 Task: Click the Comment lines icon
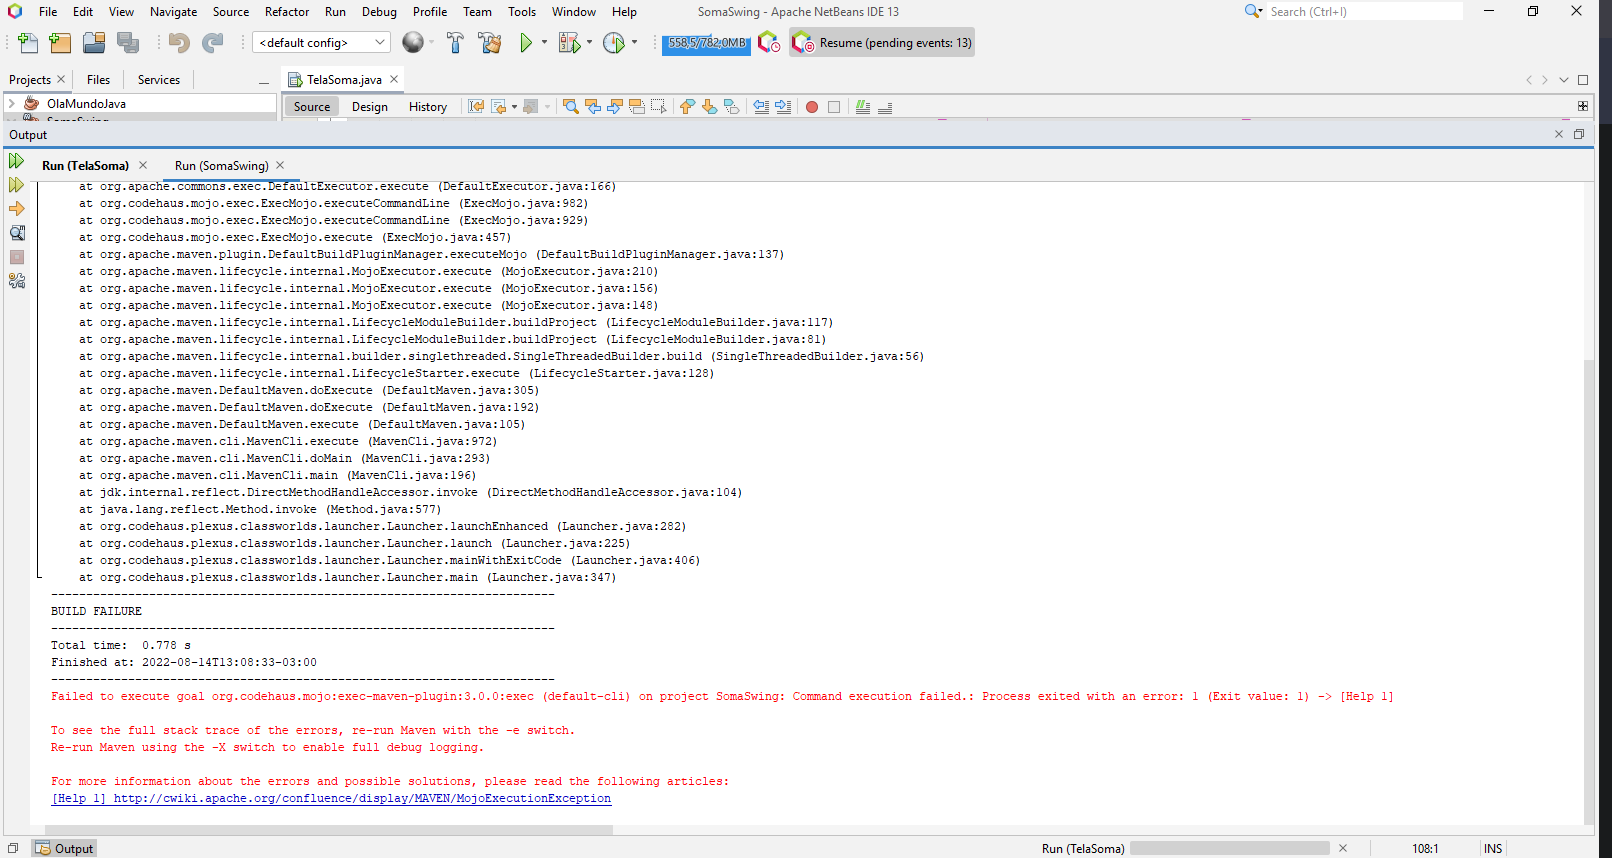863,107
